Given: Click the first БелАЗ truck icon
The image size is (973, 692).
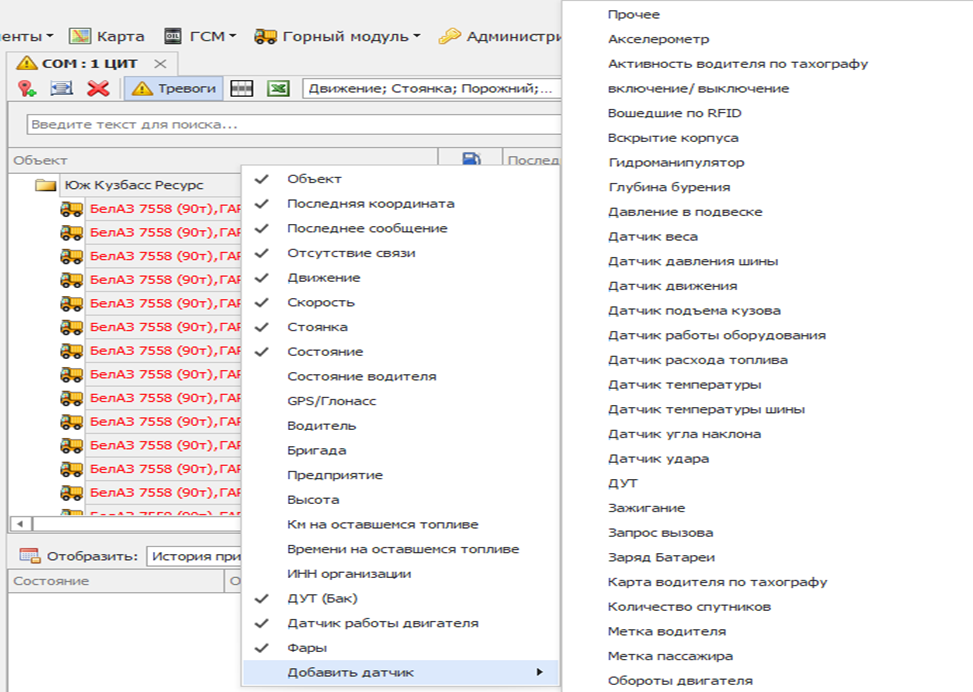Looking at the screenshot, I should pos(71,210).
